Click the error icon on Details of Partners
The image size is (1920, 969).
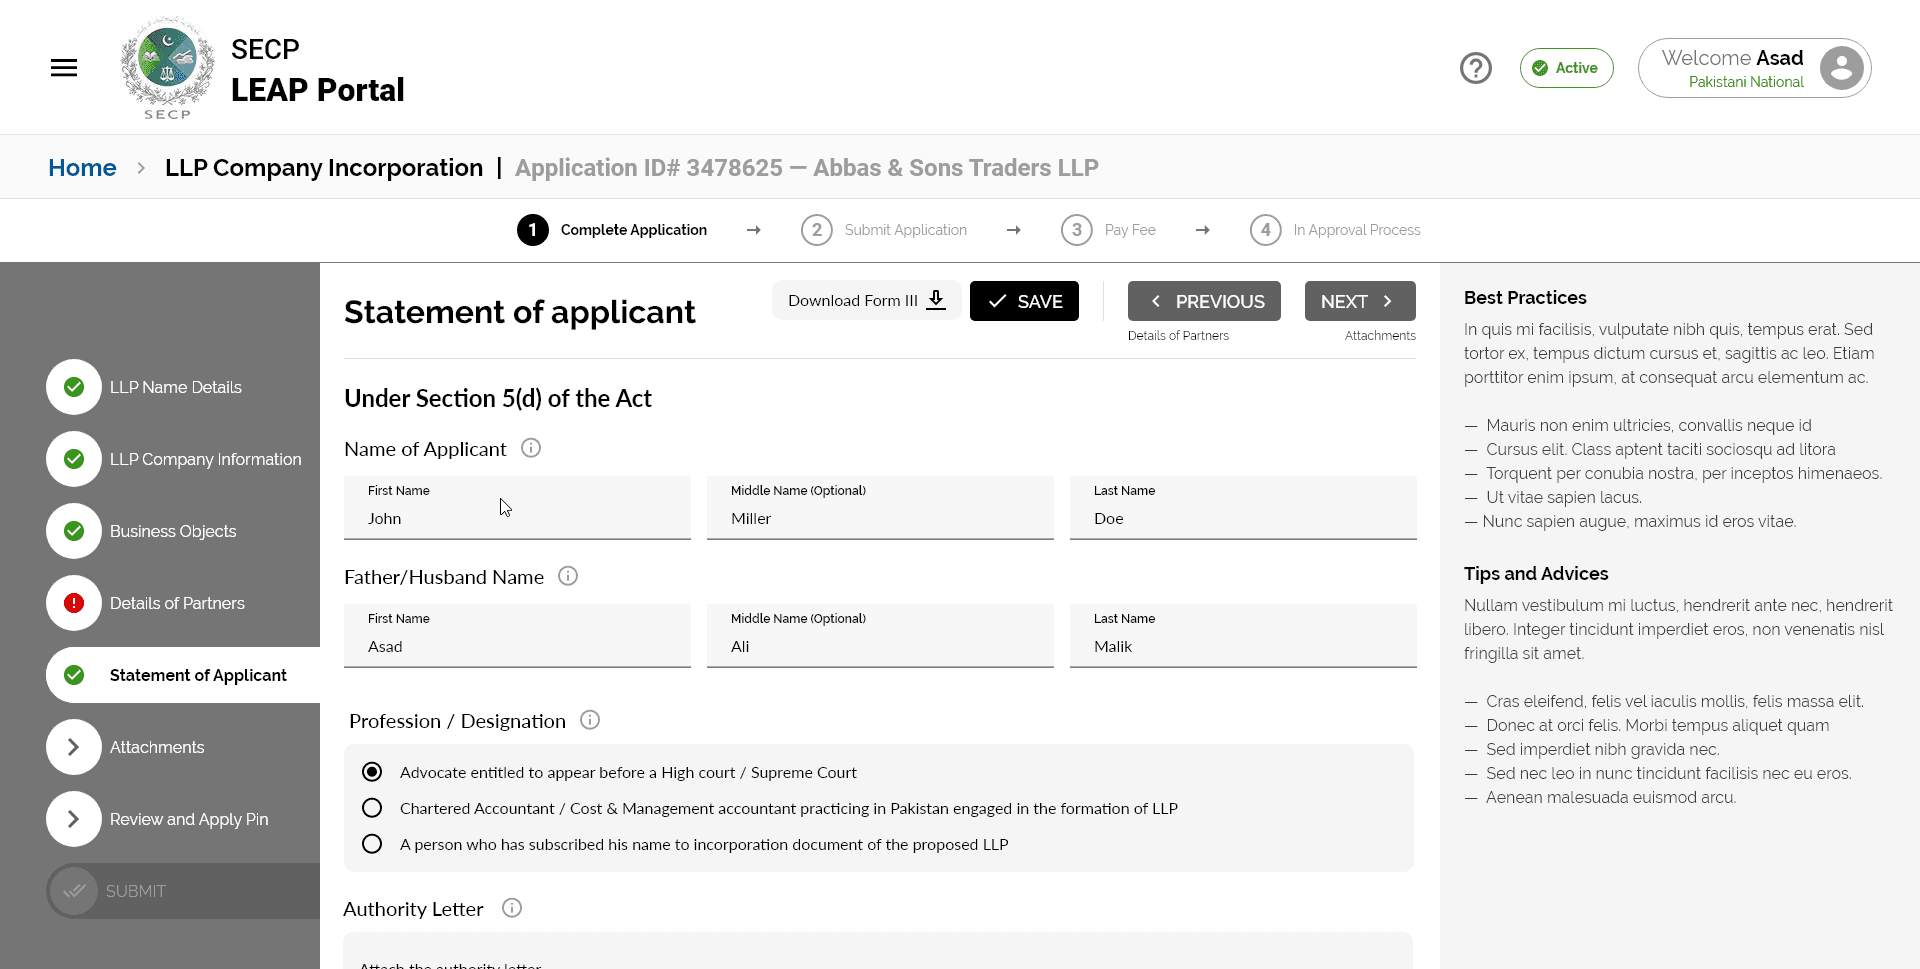click(73, 603)
